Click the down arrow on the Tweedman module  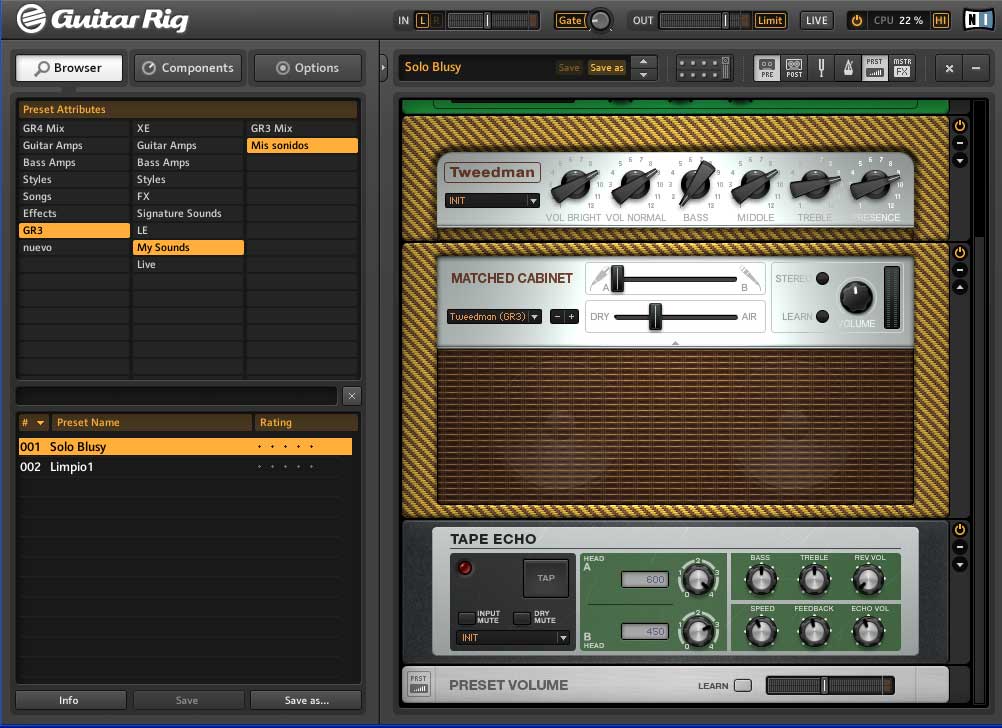(x=959, y=160)
